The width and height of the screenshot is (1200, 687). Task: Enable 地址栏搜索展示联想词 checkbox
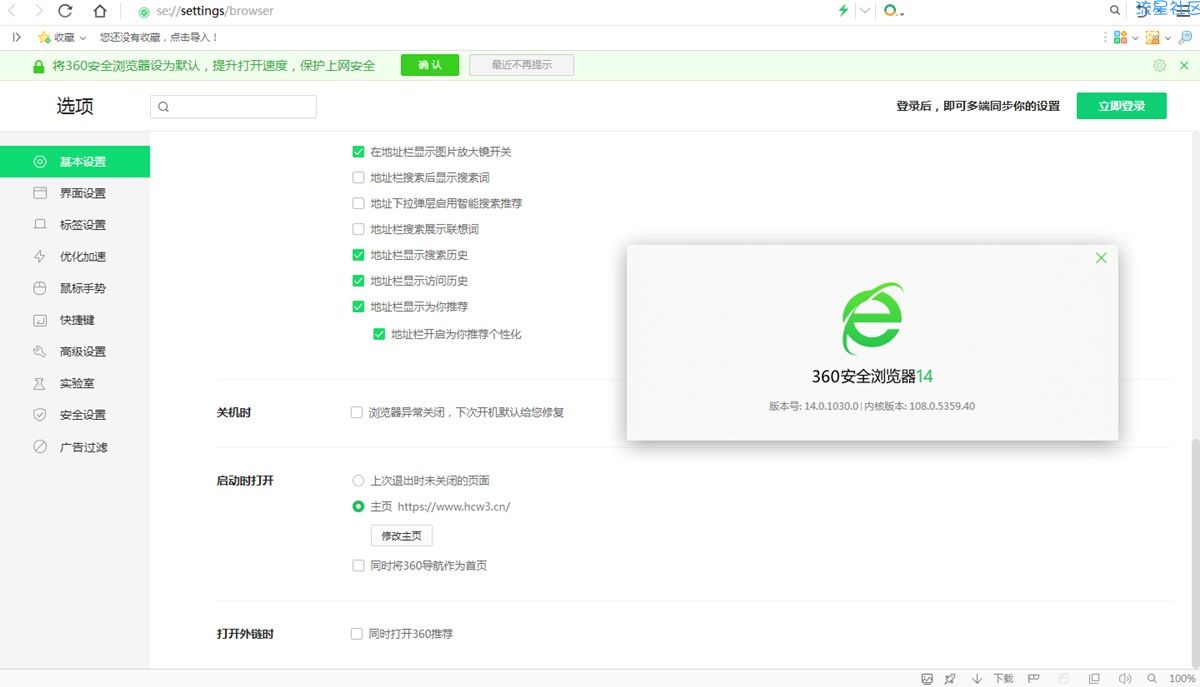click(358, 229)
